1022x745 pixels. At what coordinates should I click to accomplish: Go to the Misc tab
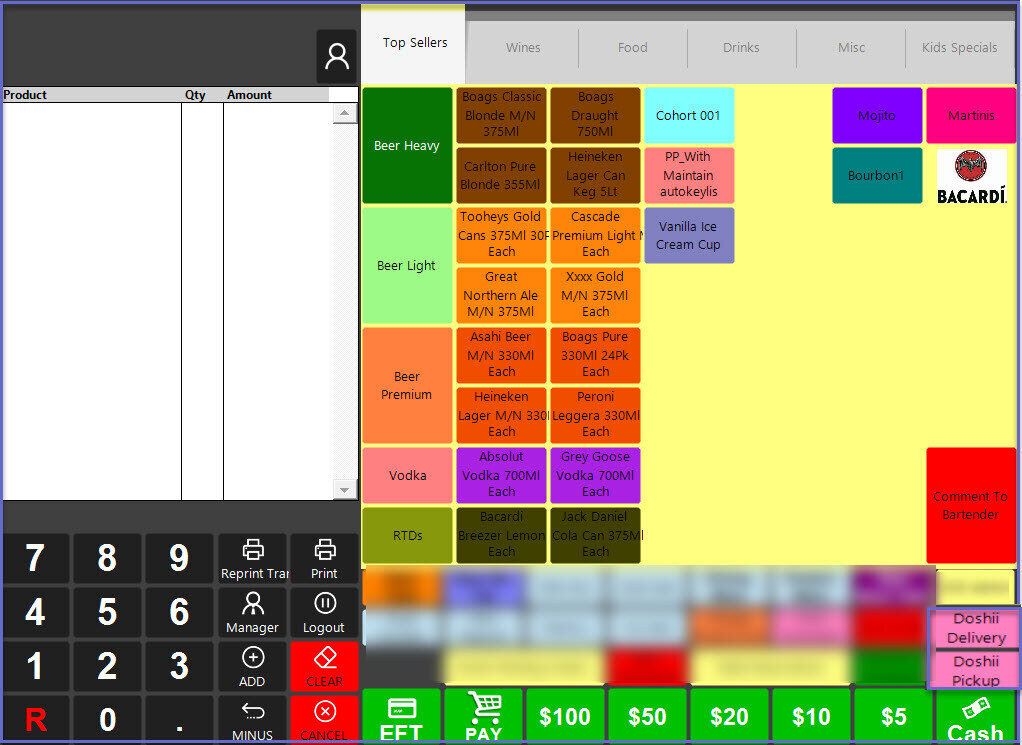pyautogui.click(x=851, y=48)
